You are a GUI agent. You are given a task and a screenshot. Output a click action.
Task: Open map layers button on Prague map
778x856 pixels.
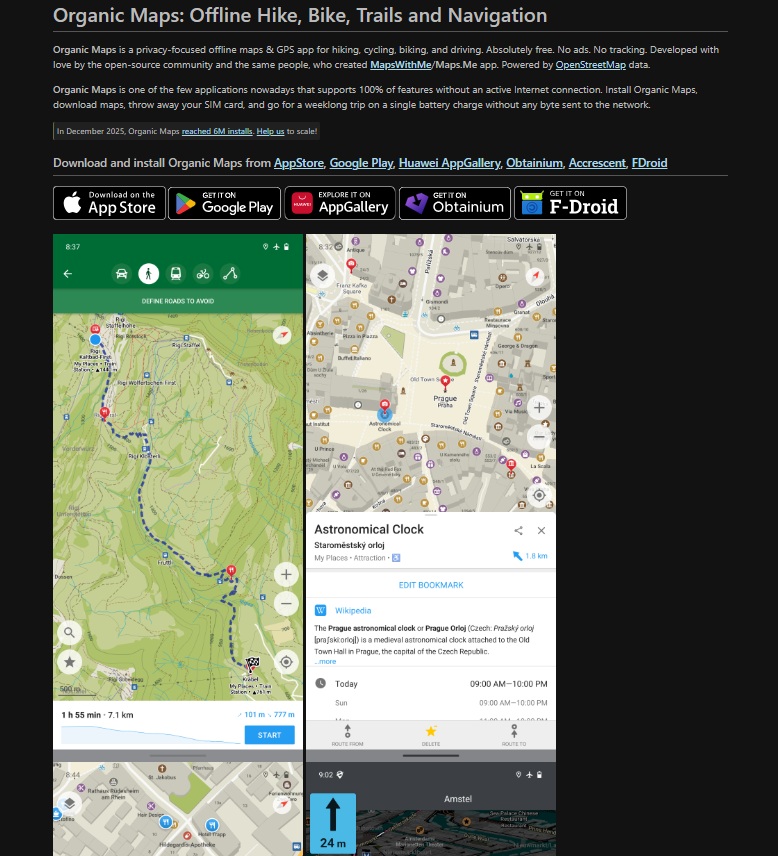(x=323, y=276)
